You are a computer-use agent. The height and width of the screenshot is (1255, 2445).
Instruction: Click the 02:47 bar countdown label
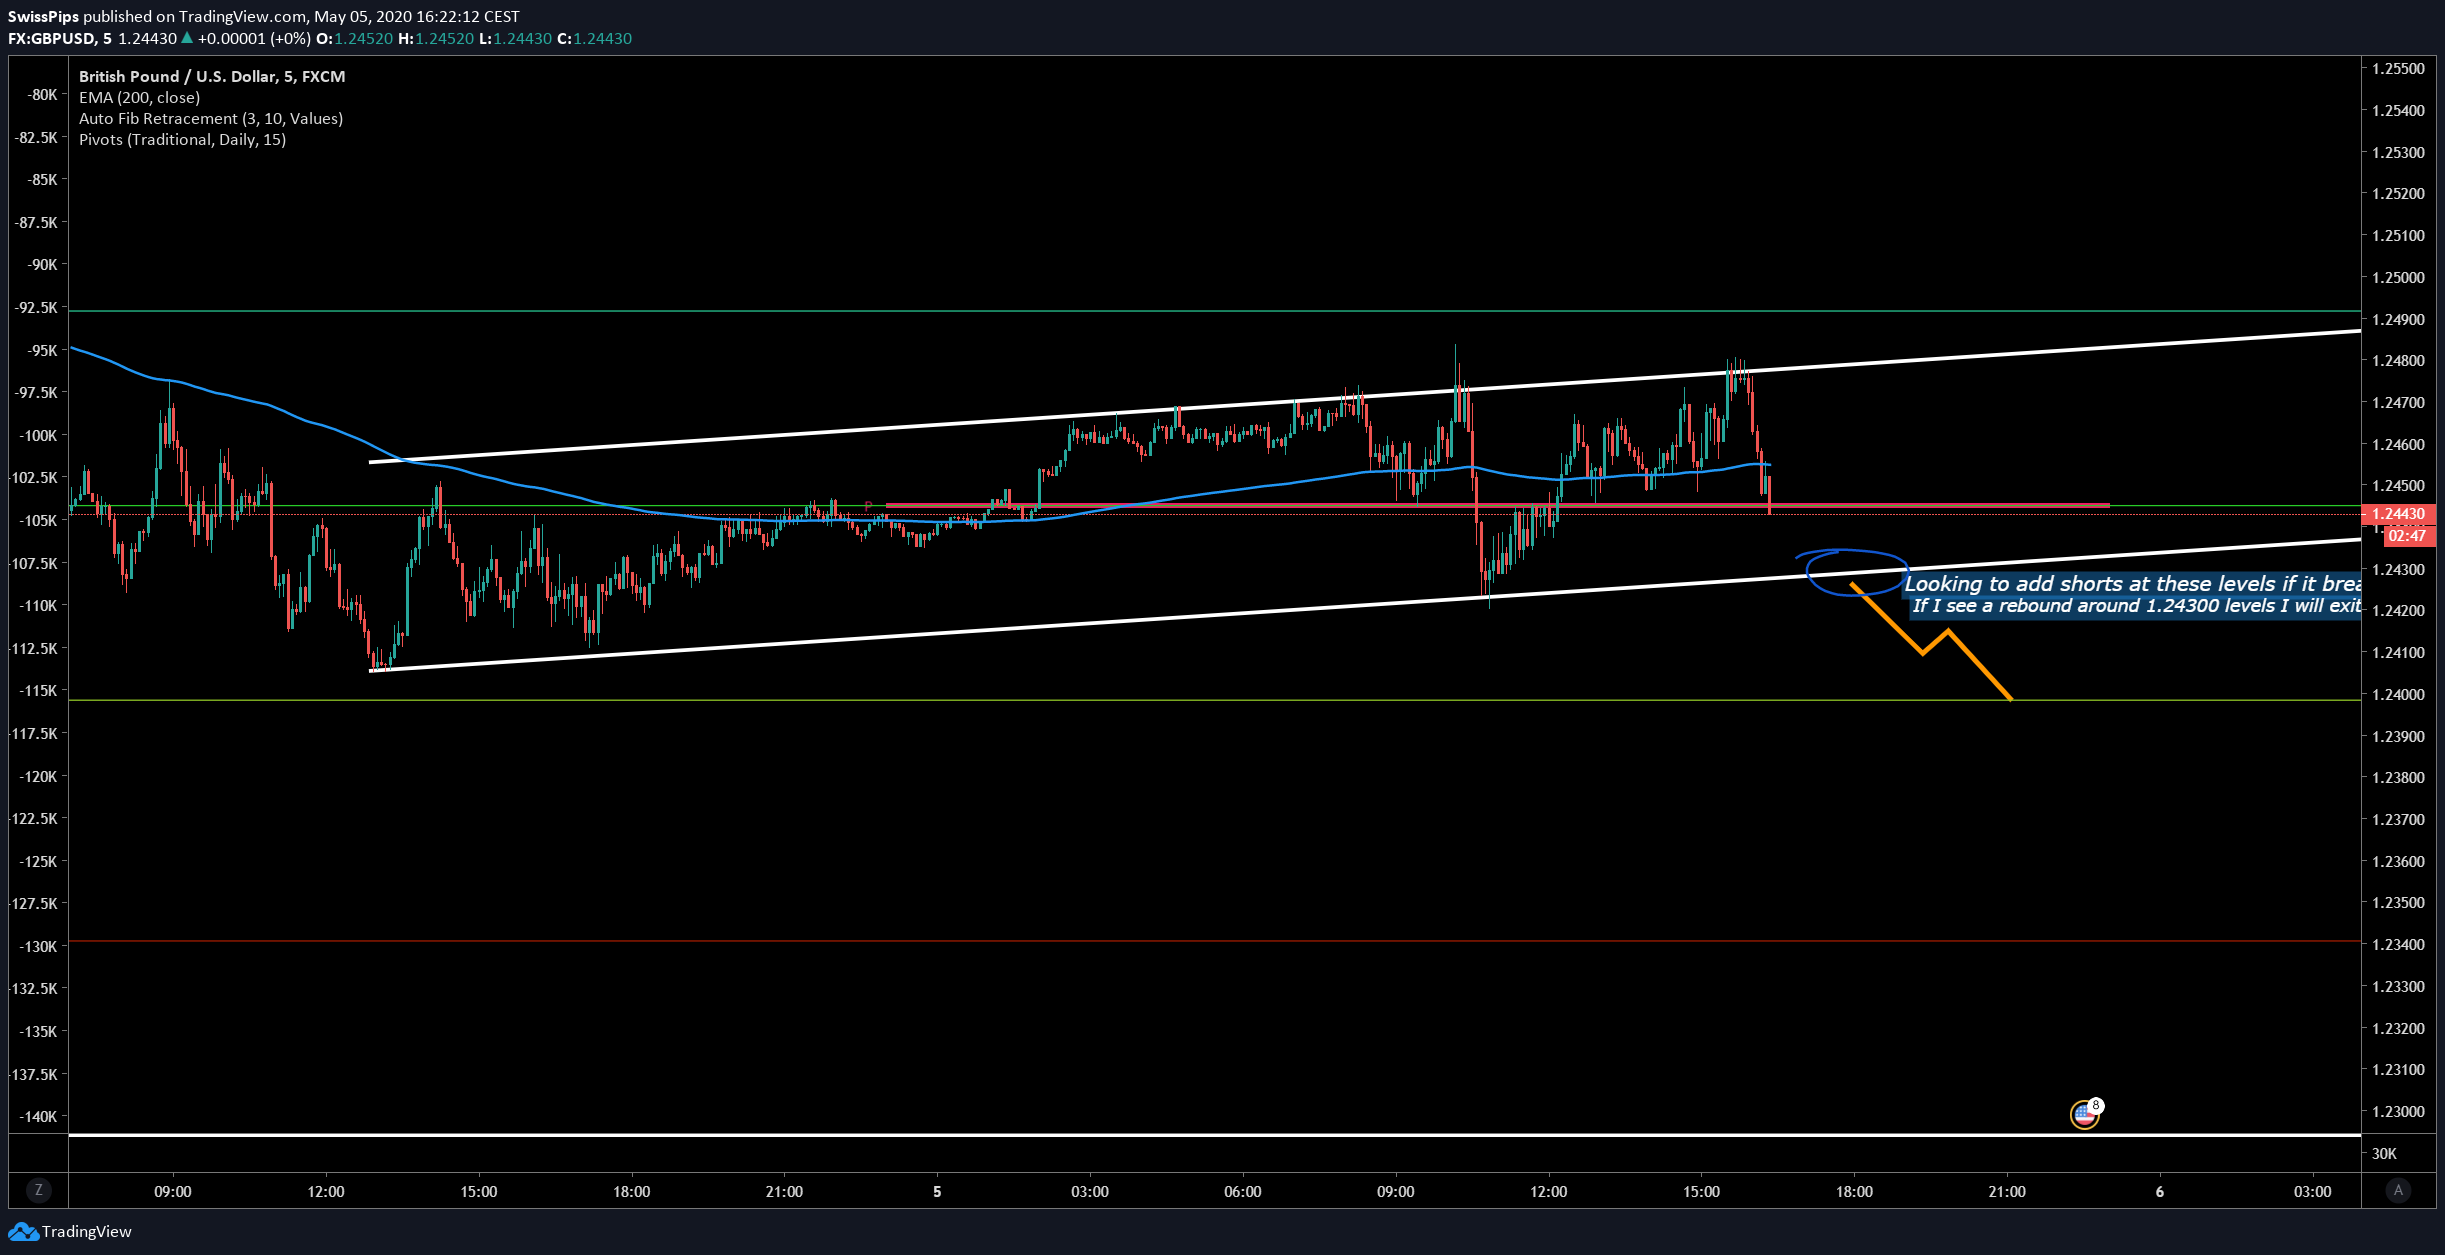[2407, 536]
